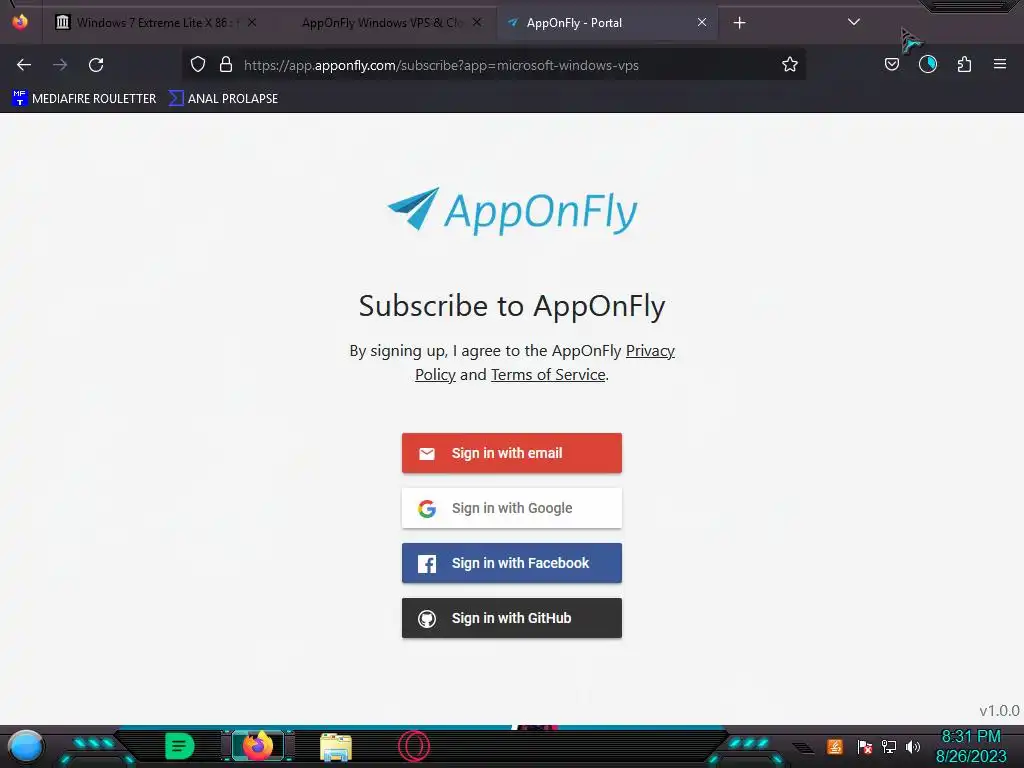1024x768 pixels.
Task: Click the Subscribe to AppOnFly heading
Action: pyautogui.click(x=512, y=306)
